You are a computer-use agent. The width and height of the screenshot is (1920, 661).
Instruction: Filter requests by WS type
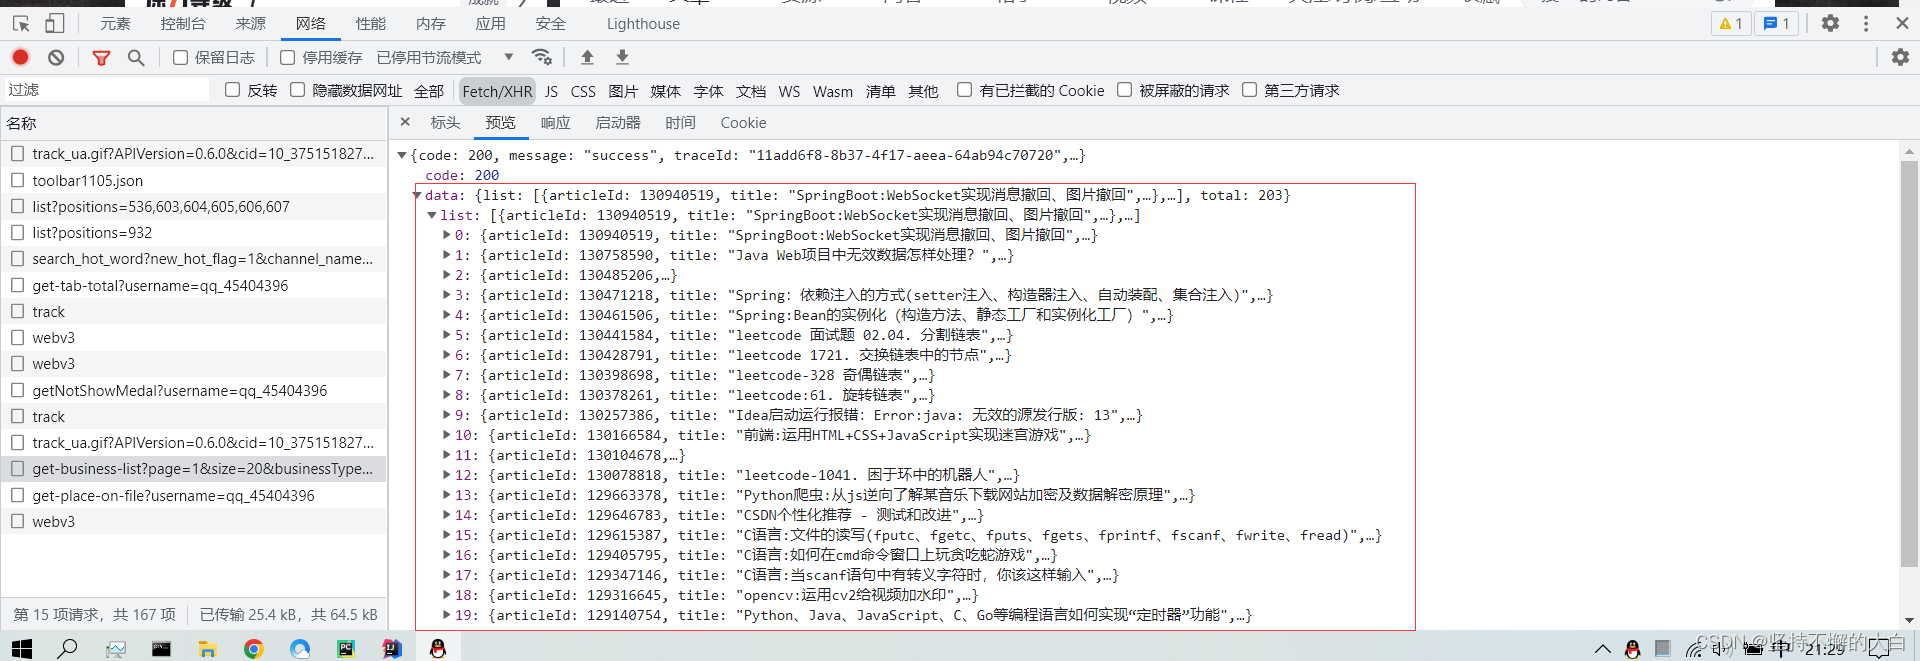tap(789, 91)
